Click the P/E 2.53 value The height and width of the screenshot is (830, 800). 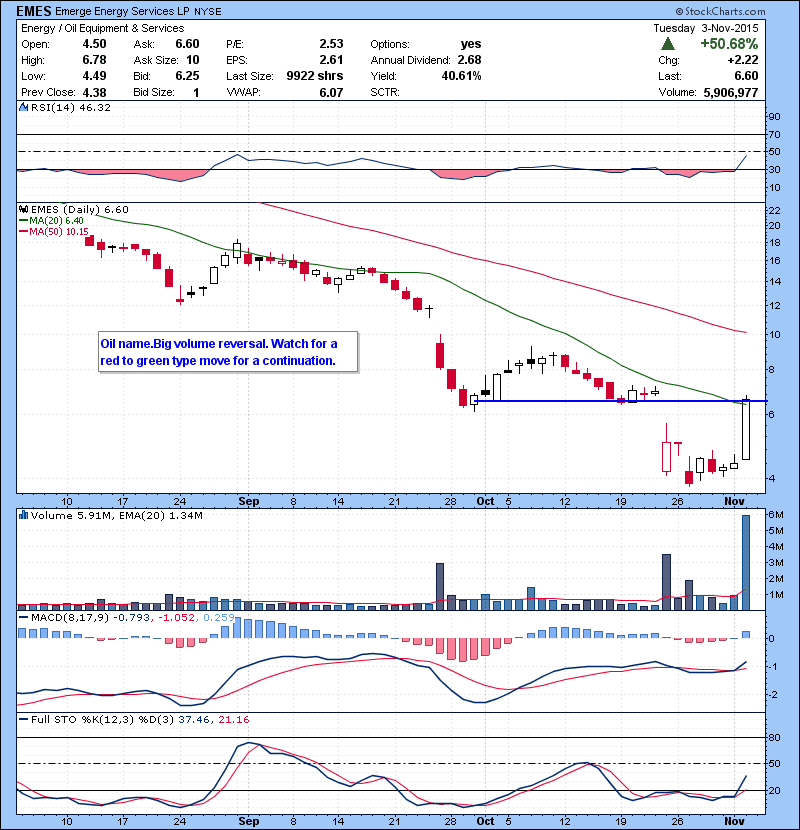pos(331,44)
